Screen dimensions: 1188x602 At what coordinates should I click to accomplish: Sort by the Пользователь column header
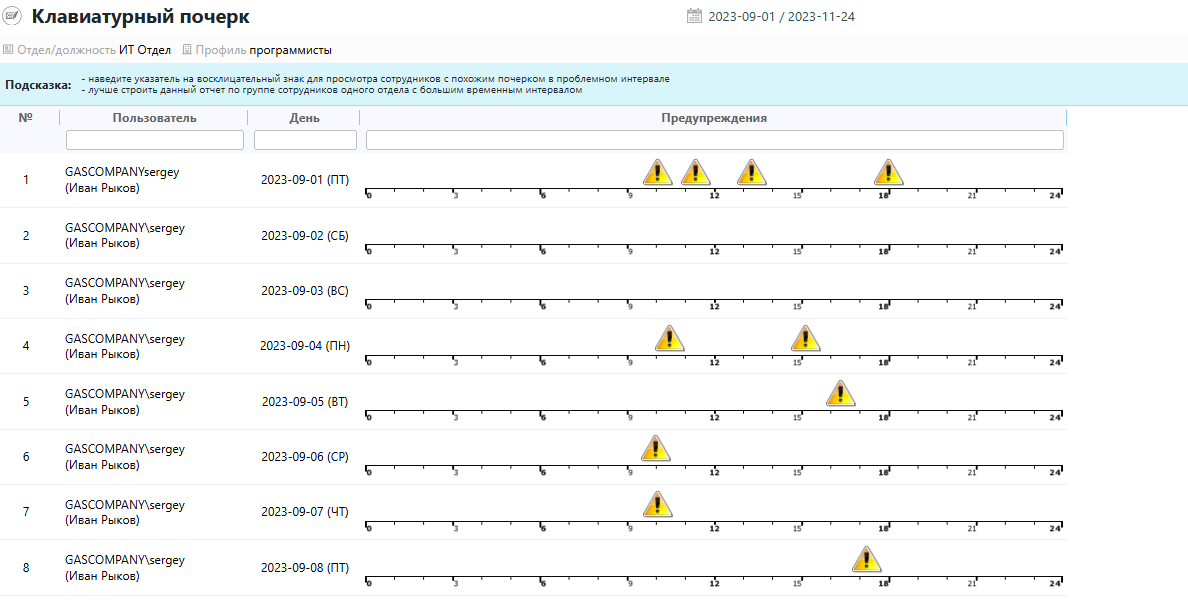tap(155, 118)
